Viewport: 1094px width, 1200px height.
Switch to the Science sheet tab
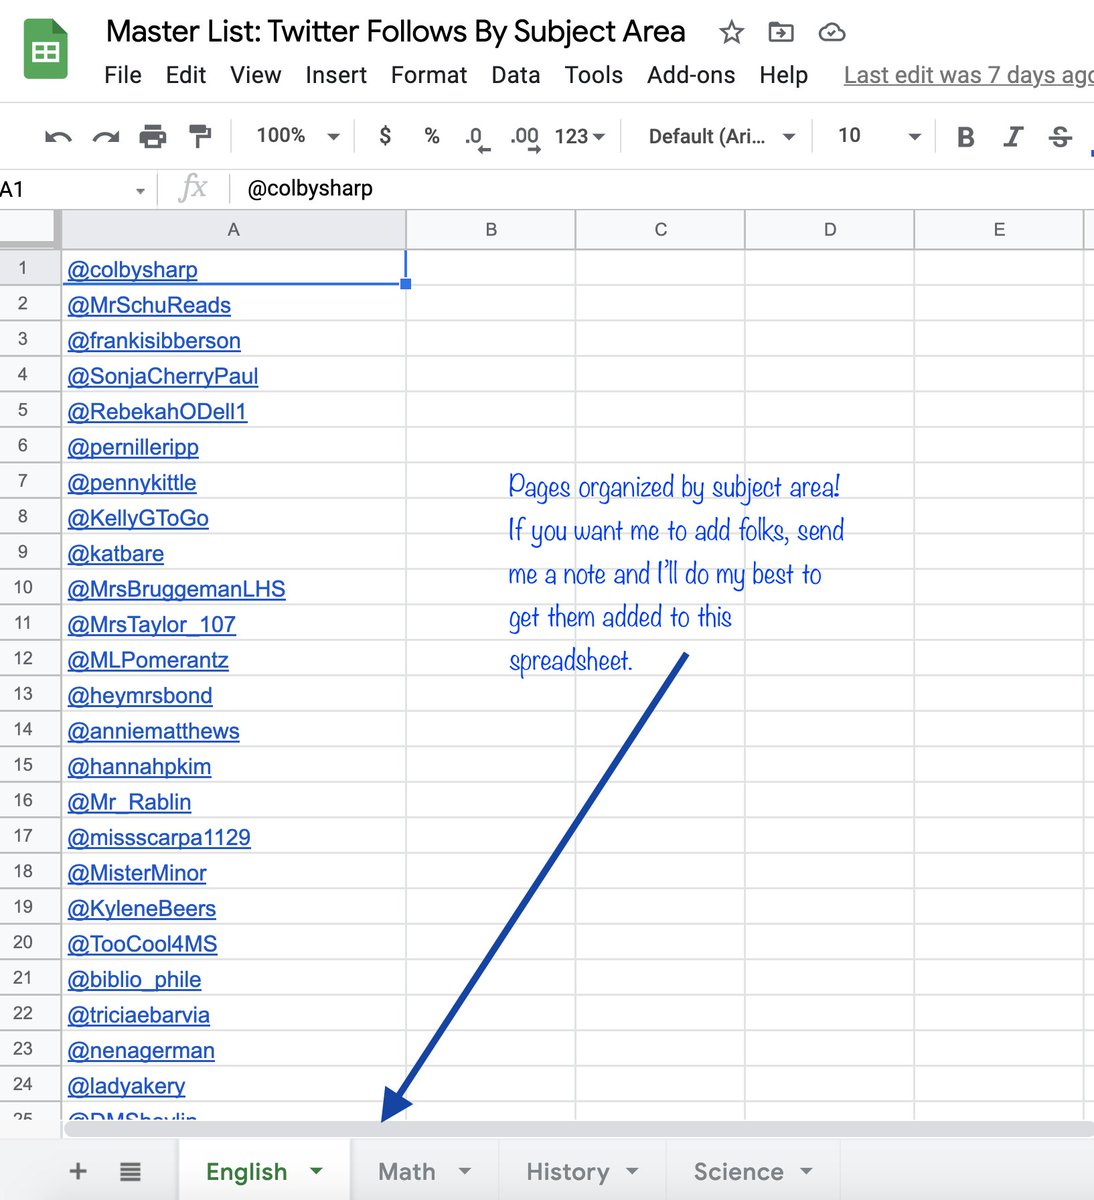(x=739, y=1171)
